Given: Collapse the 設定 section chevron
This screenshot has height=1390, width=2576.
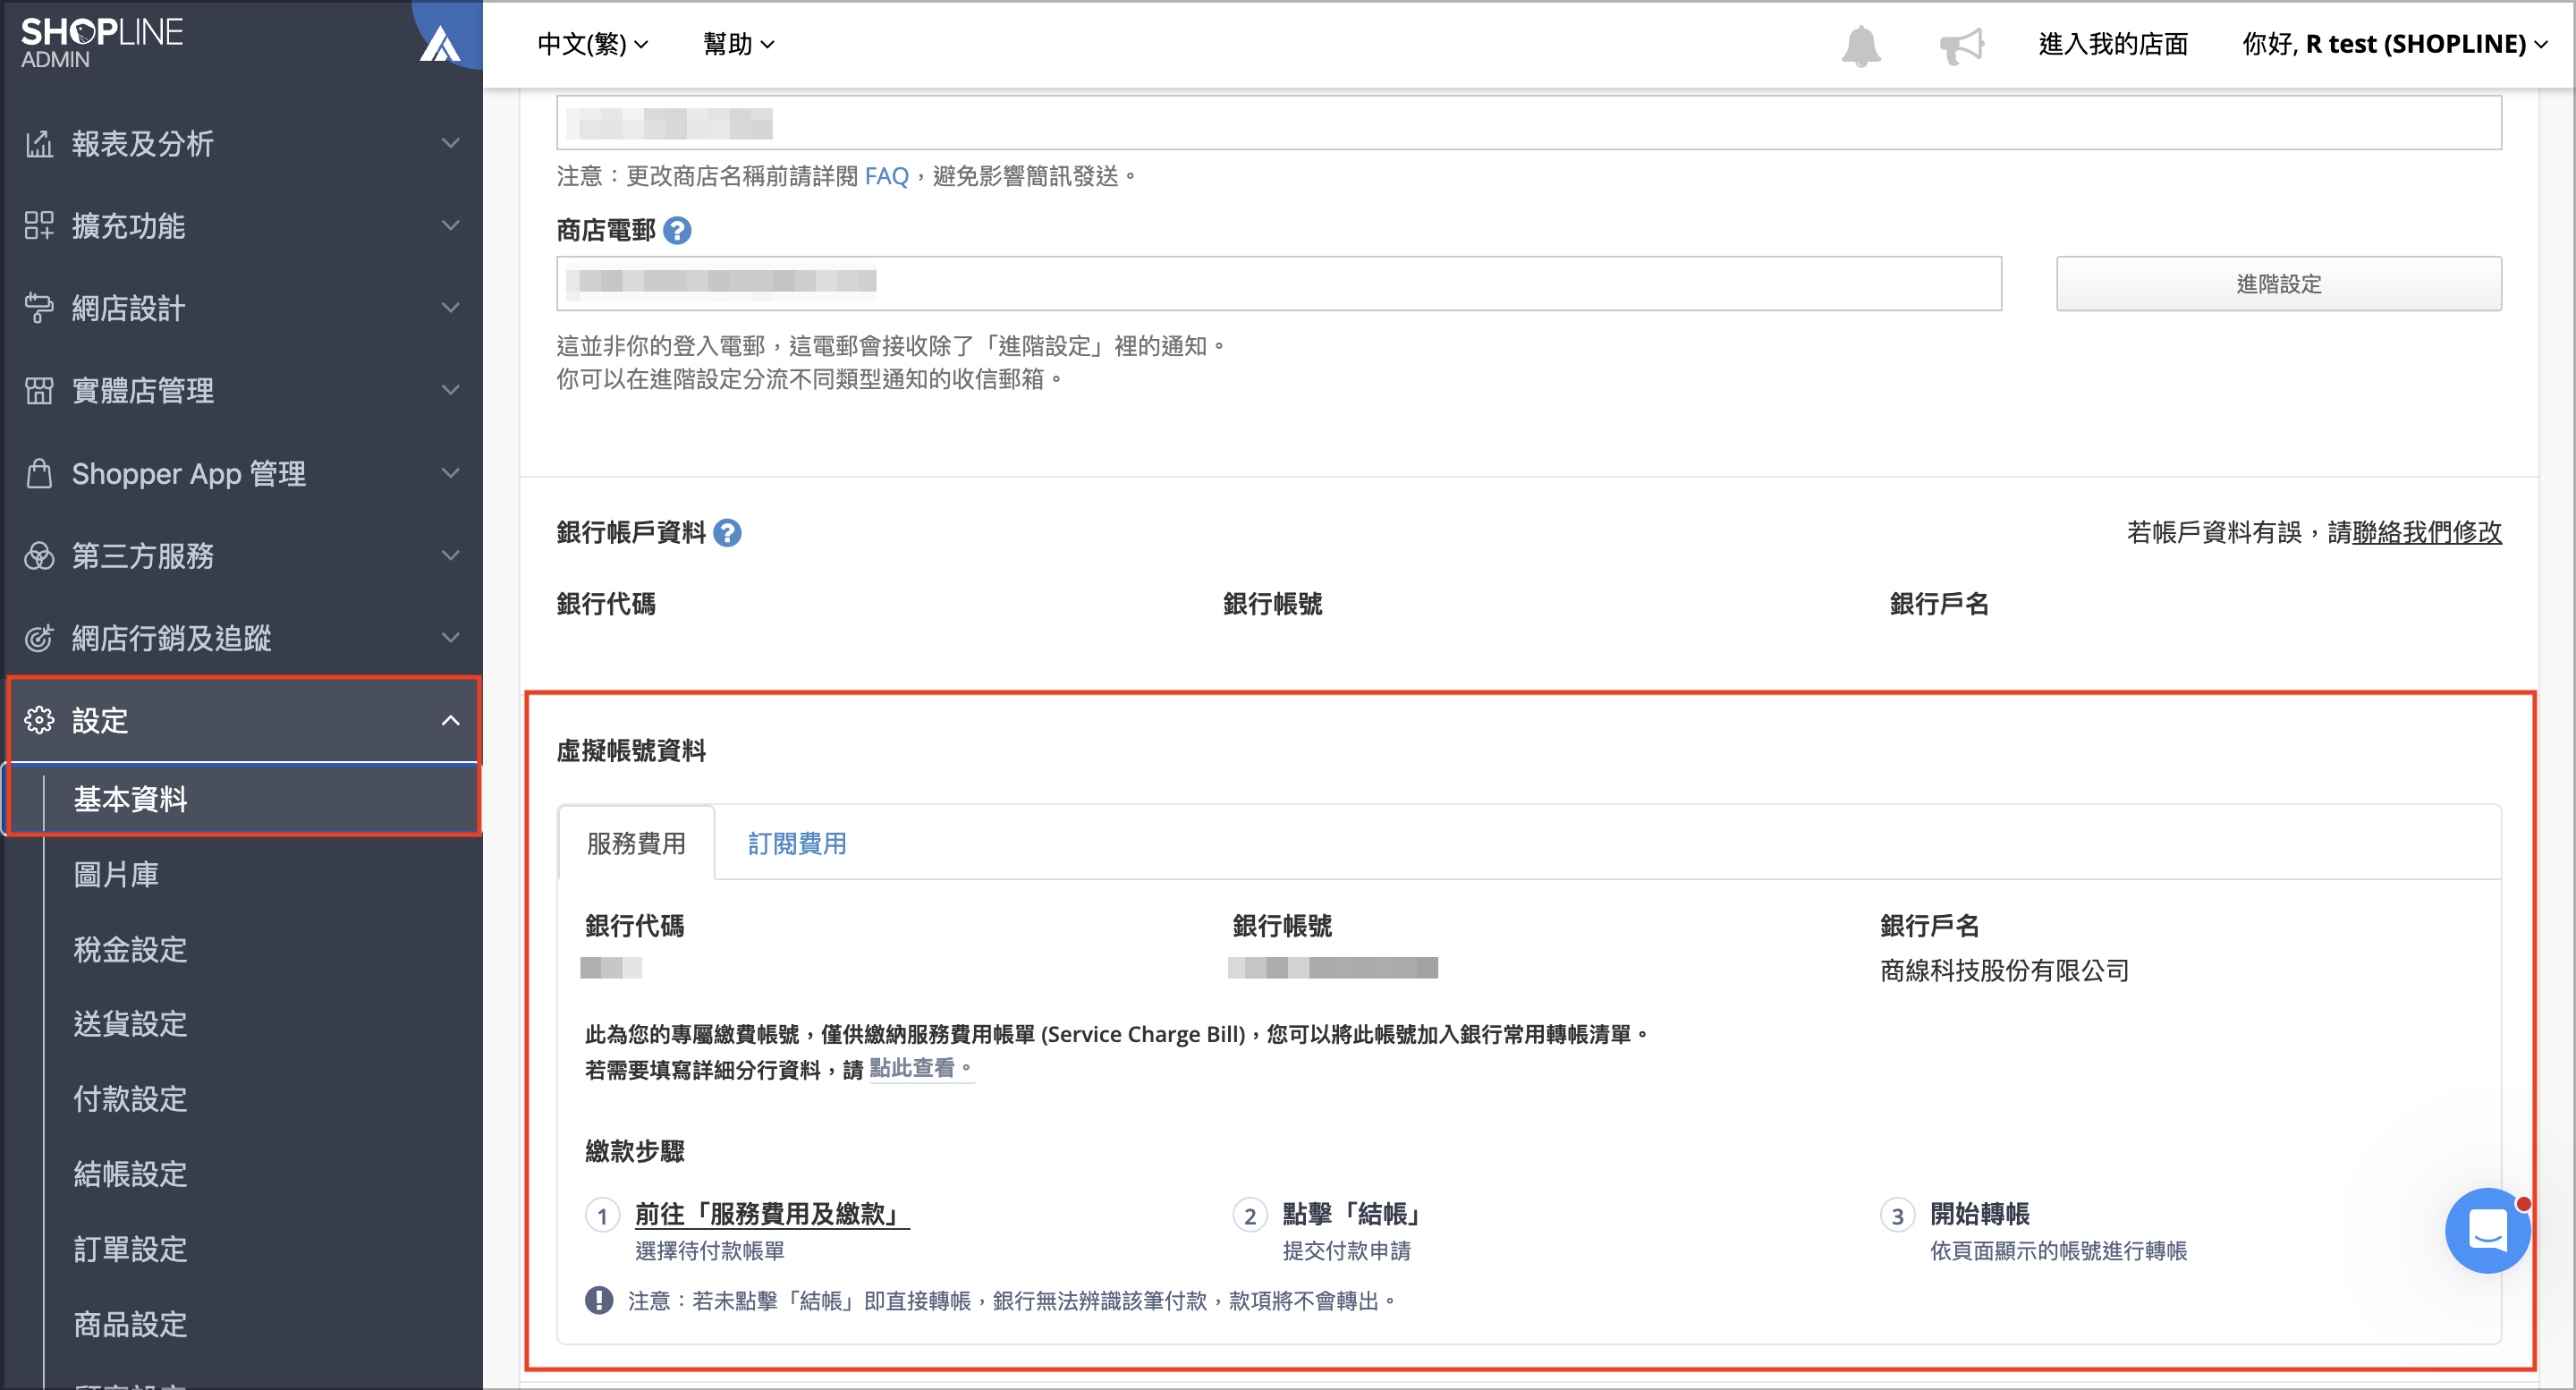Looking at the screenshot, I should point(451,720).
